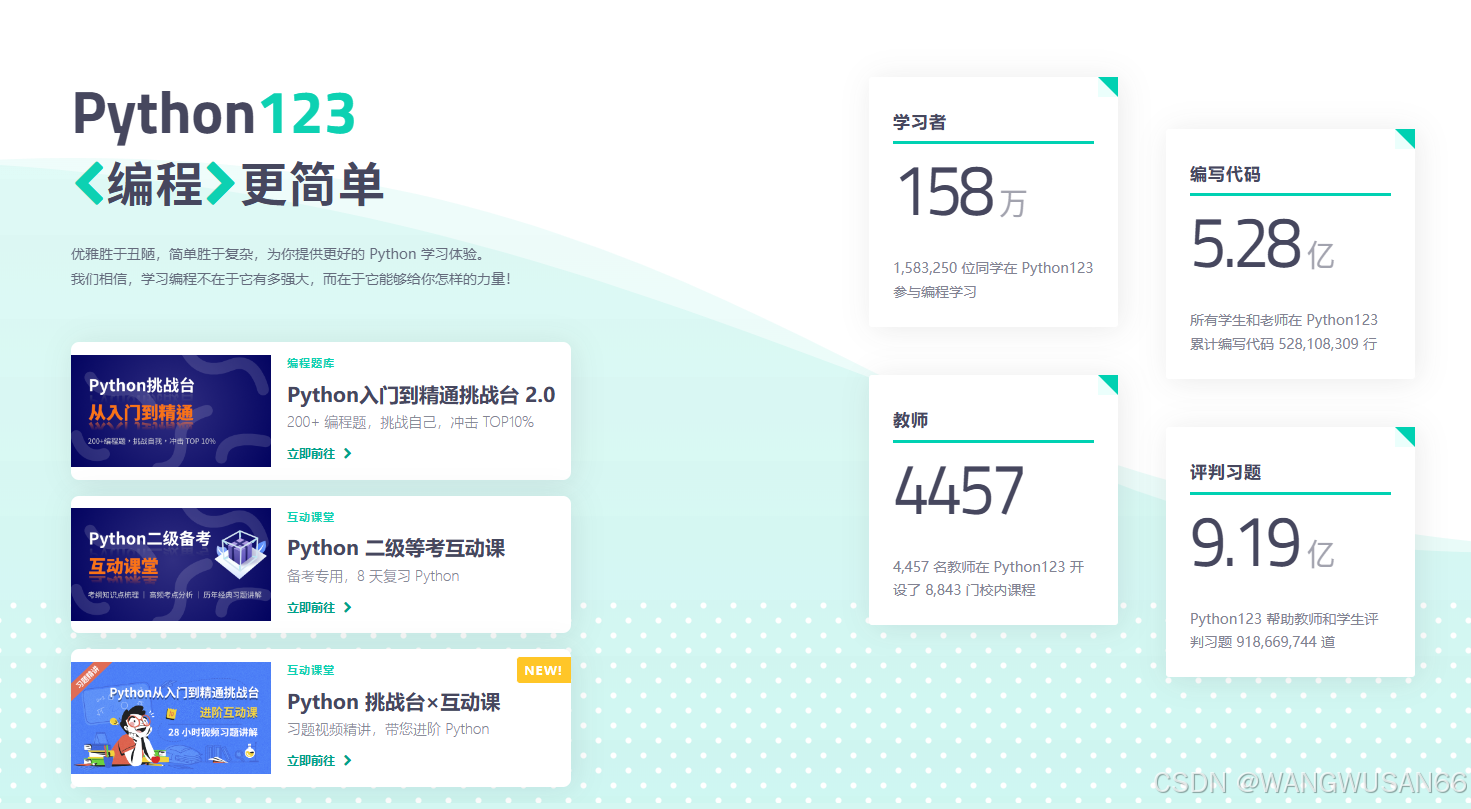Click the 4457 teacher count
1471x809 pixels.
tap(959, 491)
